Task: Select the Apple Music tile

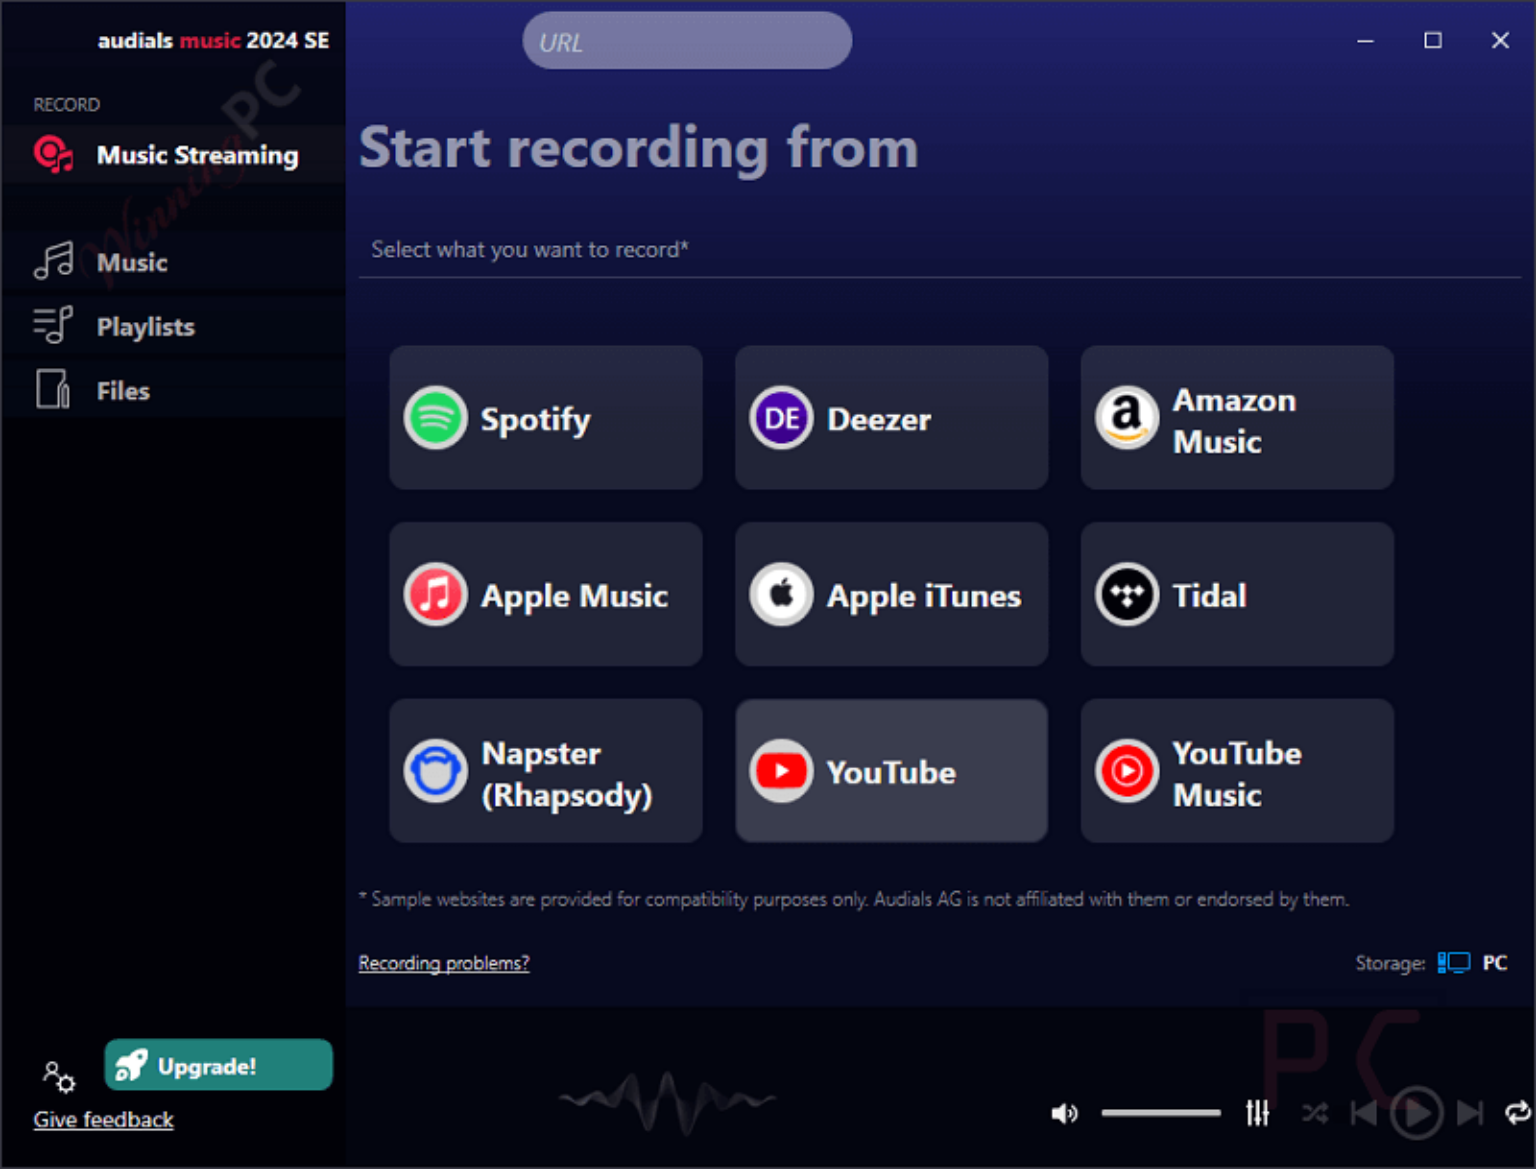Action: [x=545, y=594]
